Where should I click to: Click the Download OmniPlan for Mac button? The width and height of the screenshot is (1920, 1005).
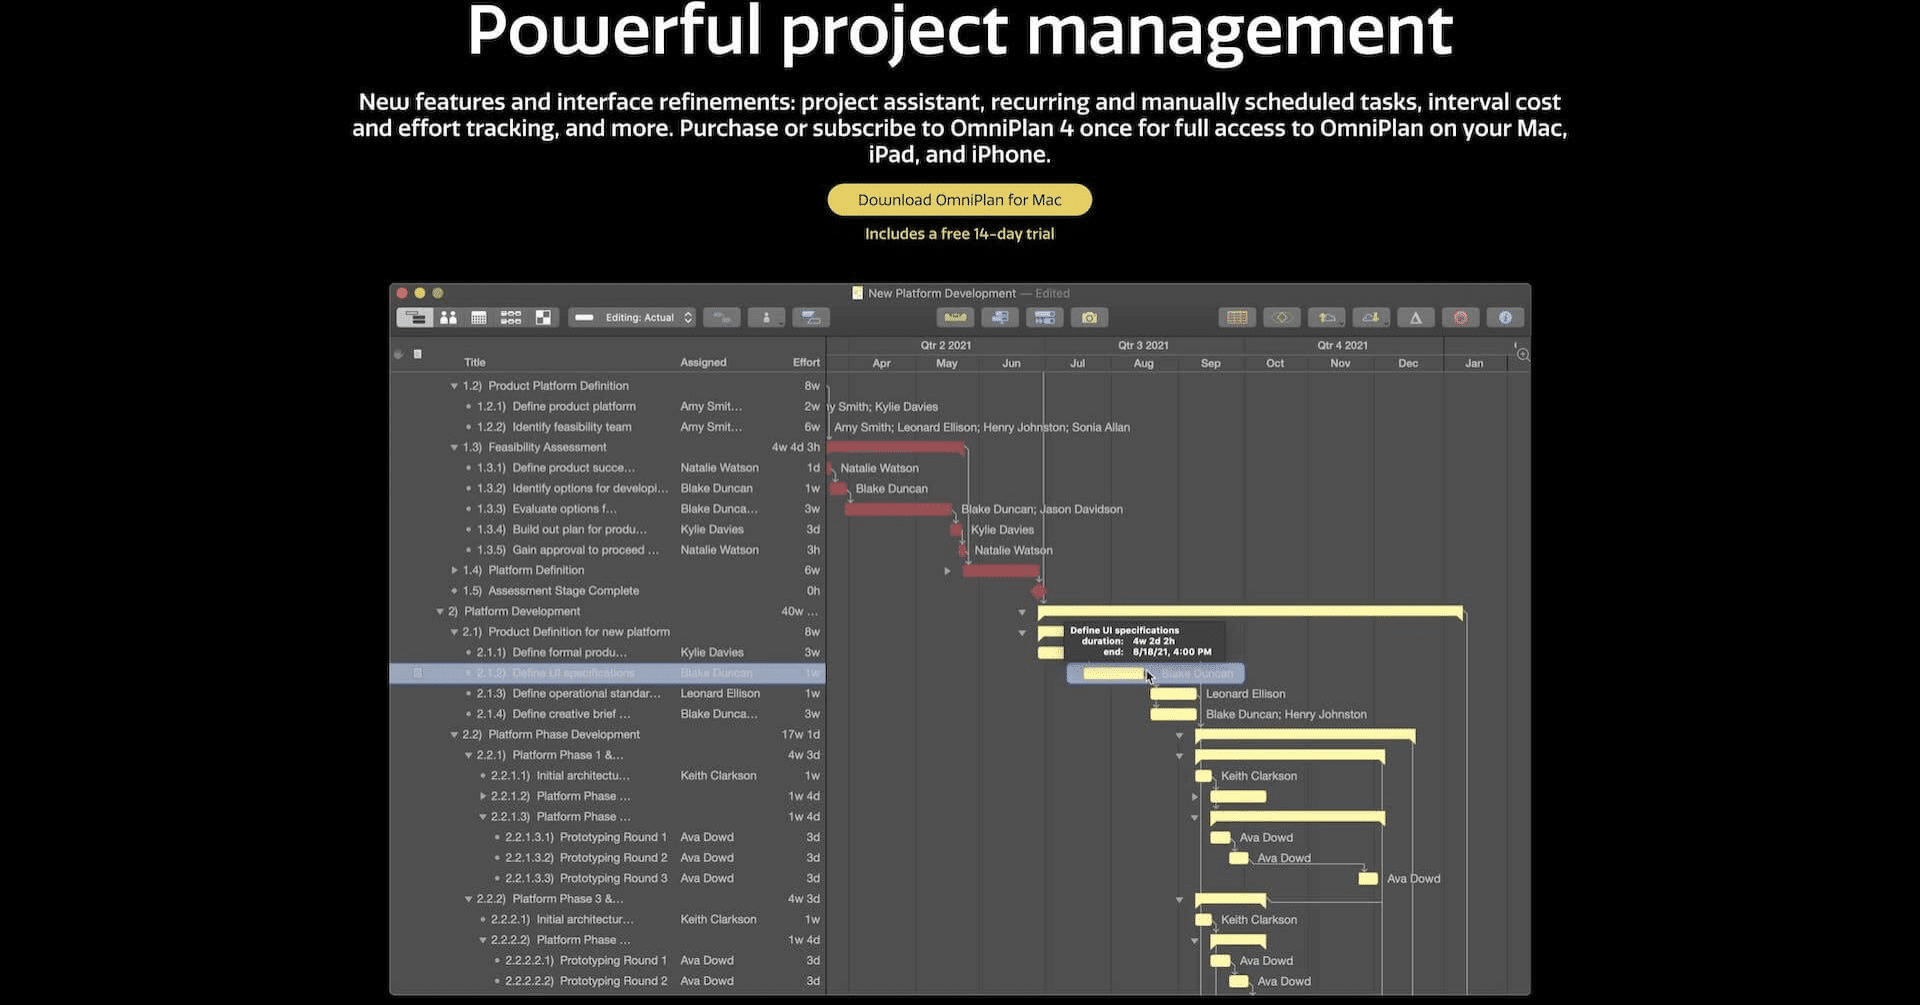pyautogui.click(x=959, y=200)
